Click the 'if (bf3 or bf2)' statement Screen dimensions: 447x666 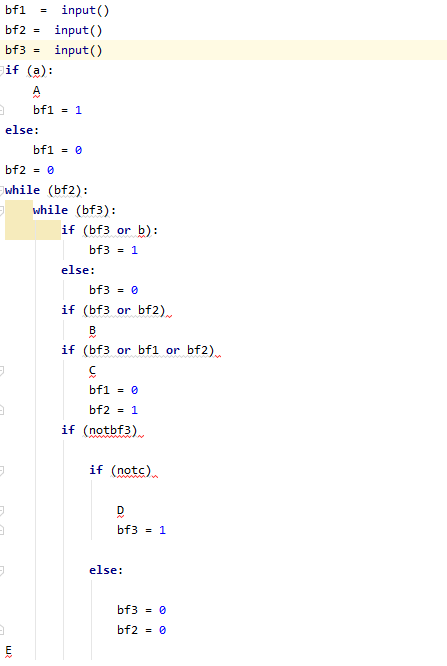click(113, 310)
